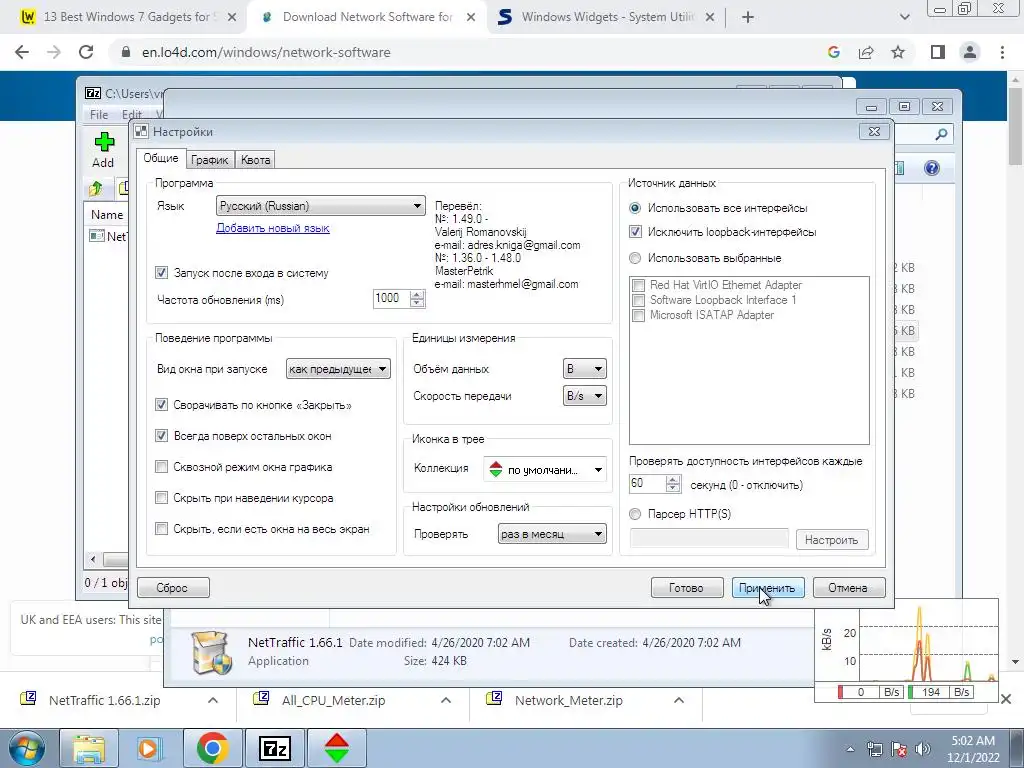Open 'Объём данных' units dropdown
Image resolution: width=1024 pixels, height=768 pixels.
tap(584, 369)
